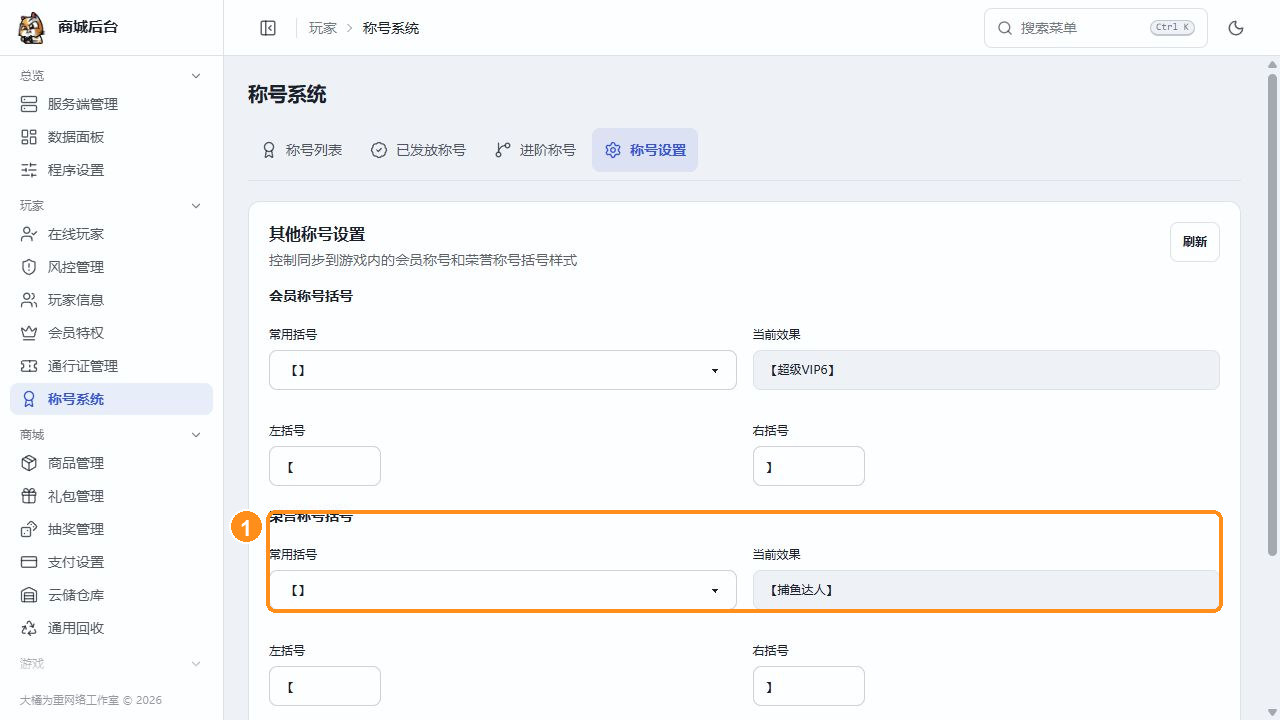The height and width of the screenshot is (720, 1280).
Task: Select 称号系统 in the sidebar
Action: [x=111, y=399]
